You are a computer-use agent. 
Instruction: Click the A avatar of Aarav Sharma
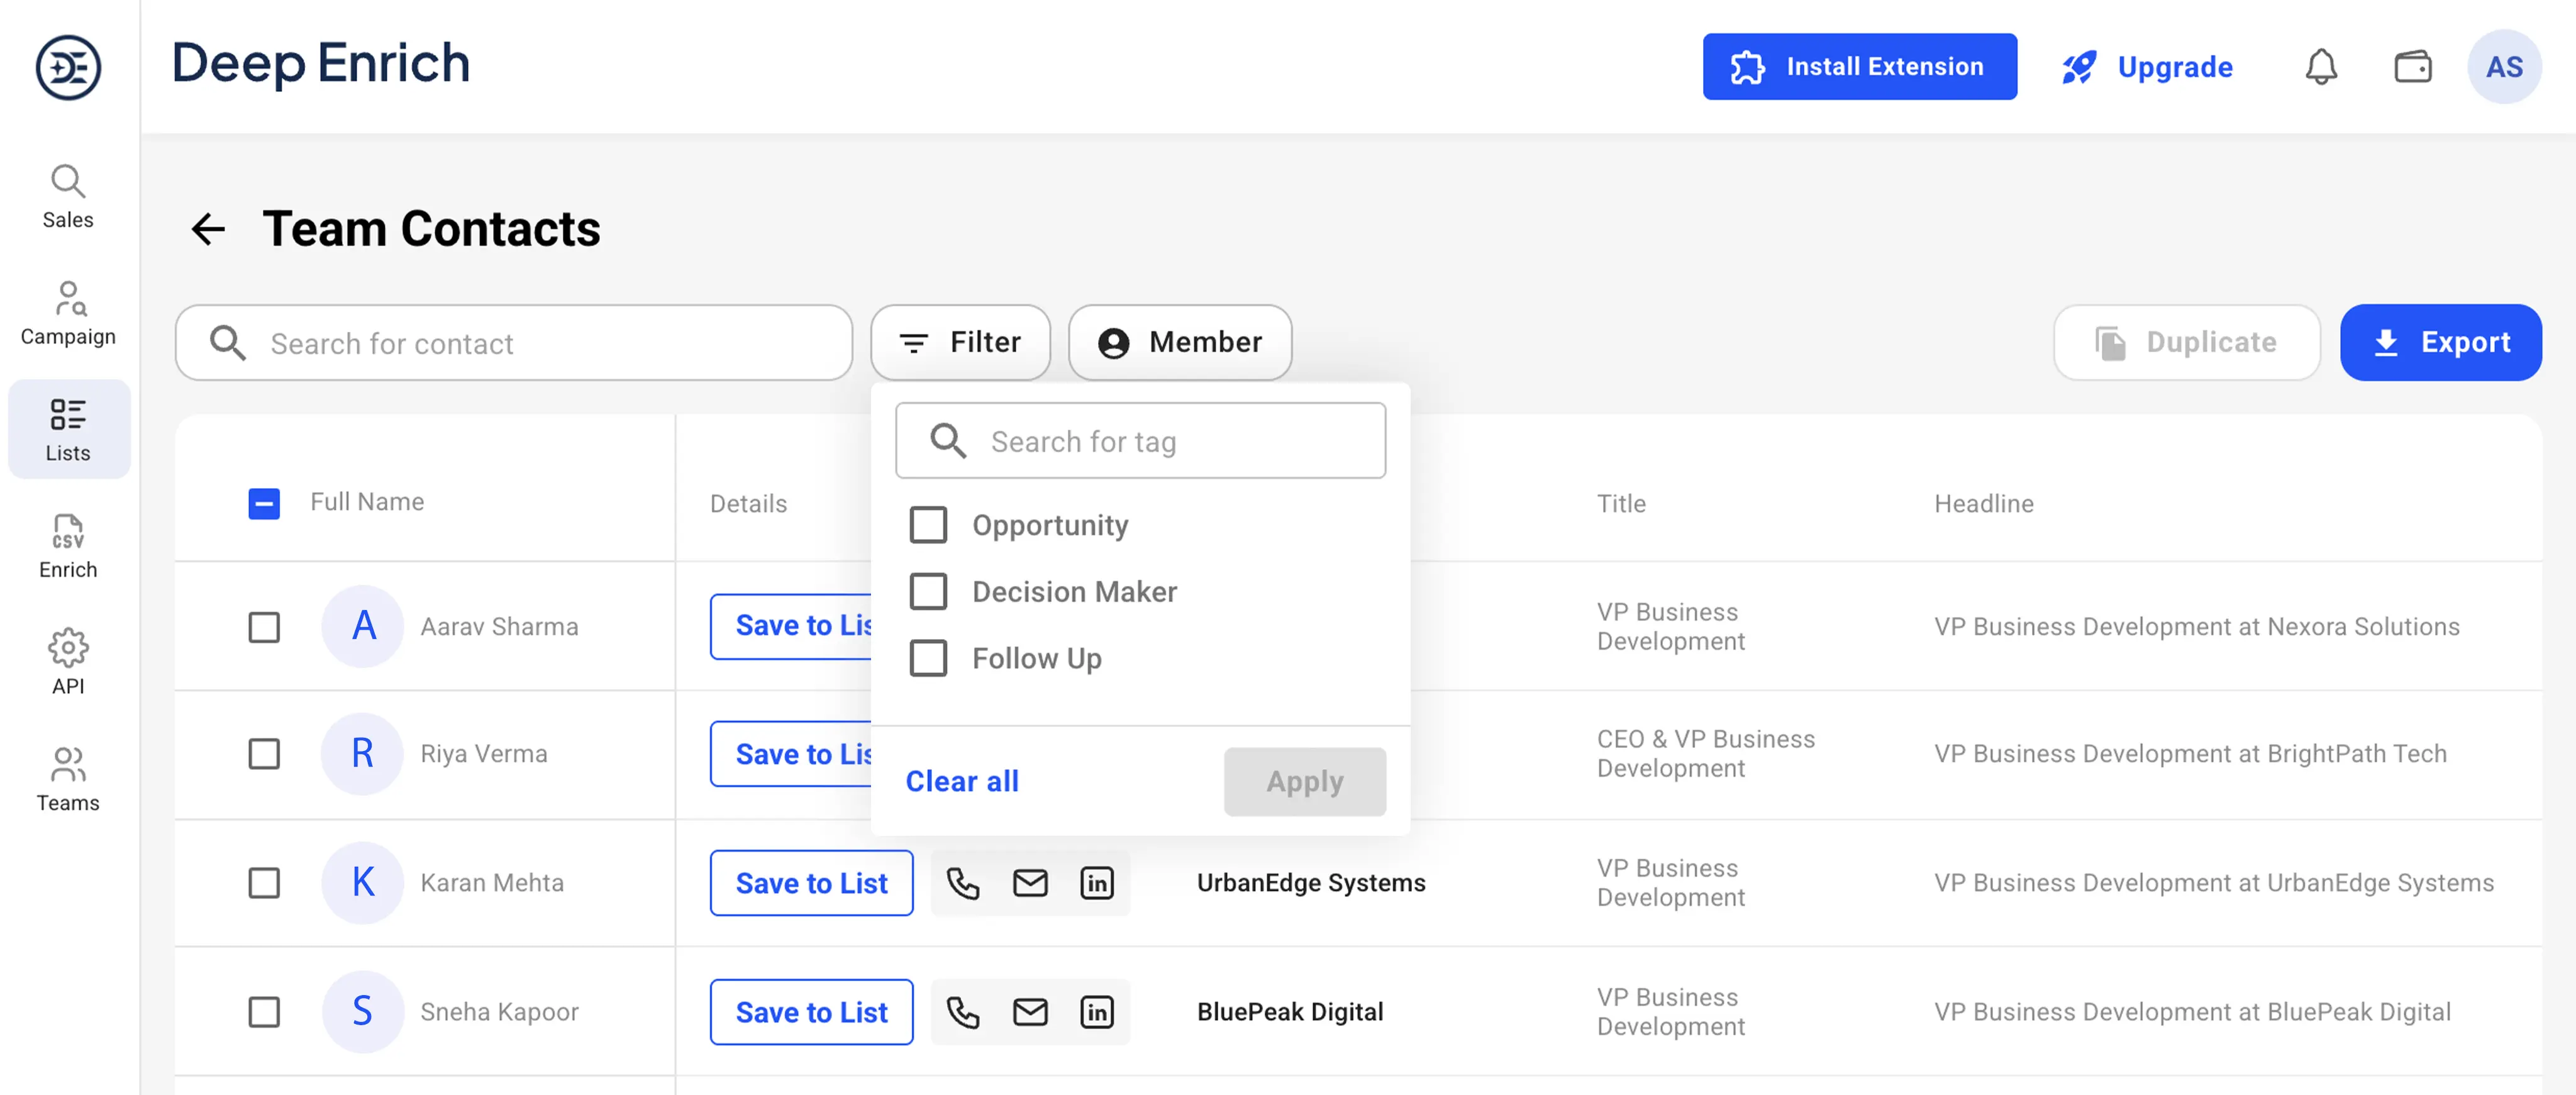point(362,626)
